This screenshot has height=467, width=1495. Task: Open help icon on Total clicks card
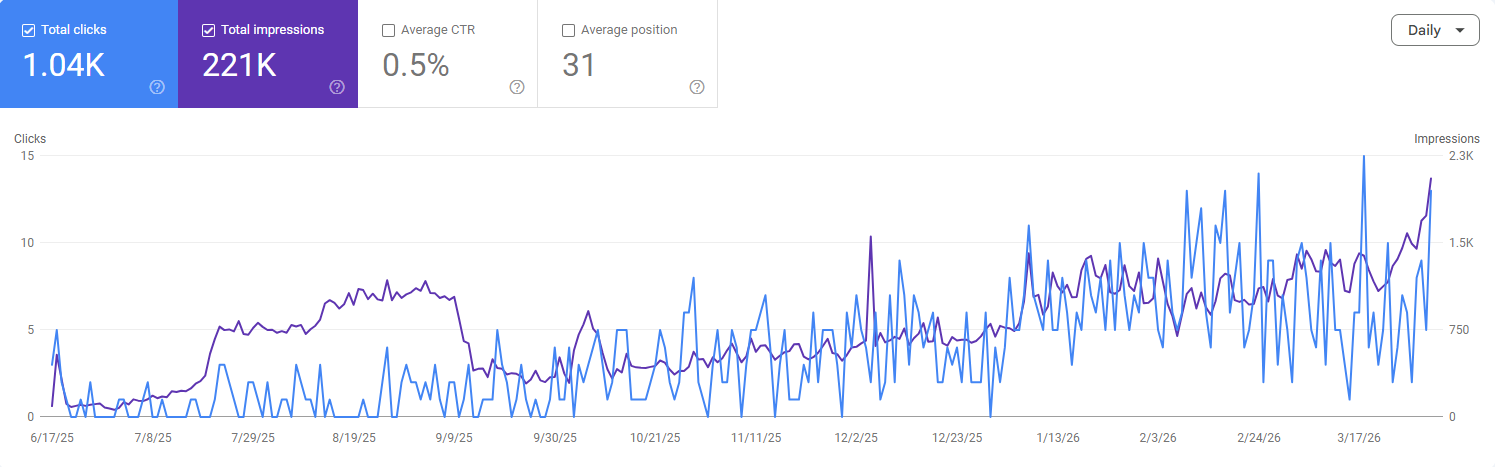pos(157,87)
